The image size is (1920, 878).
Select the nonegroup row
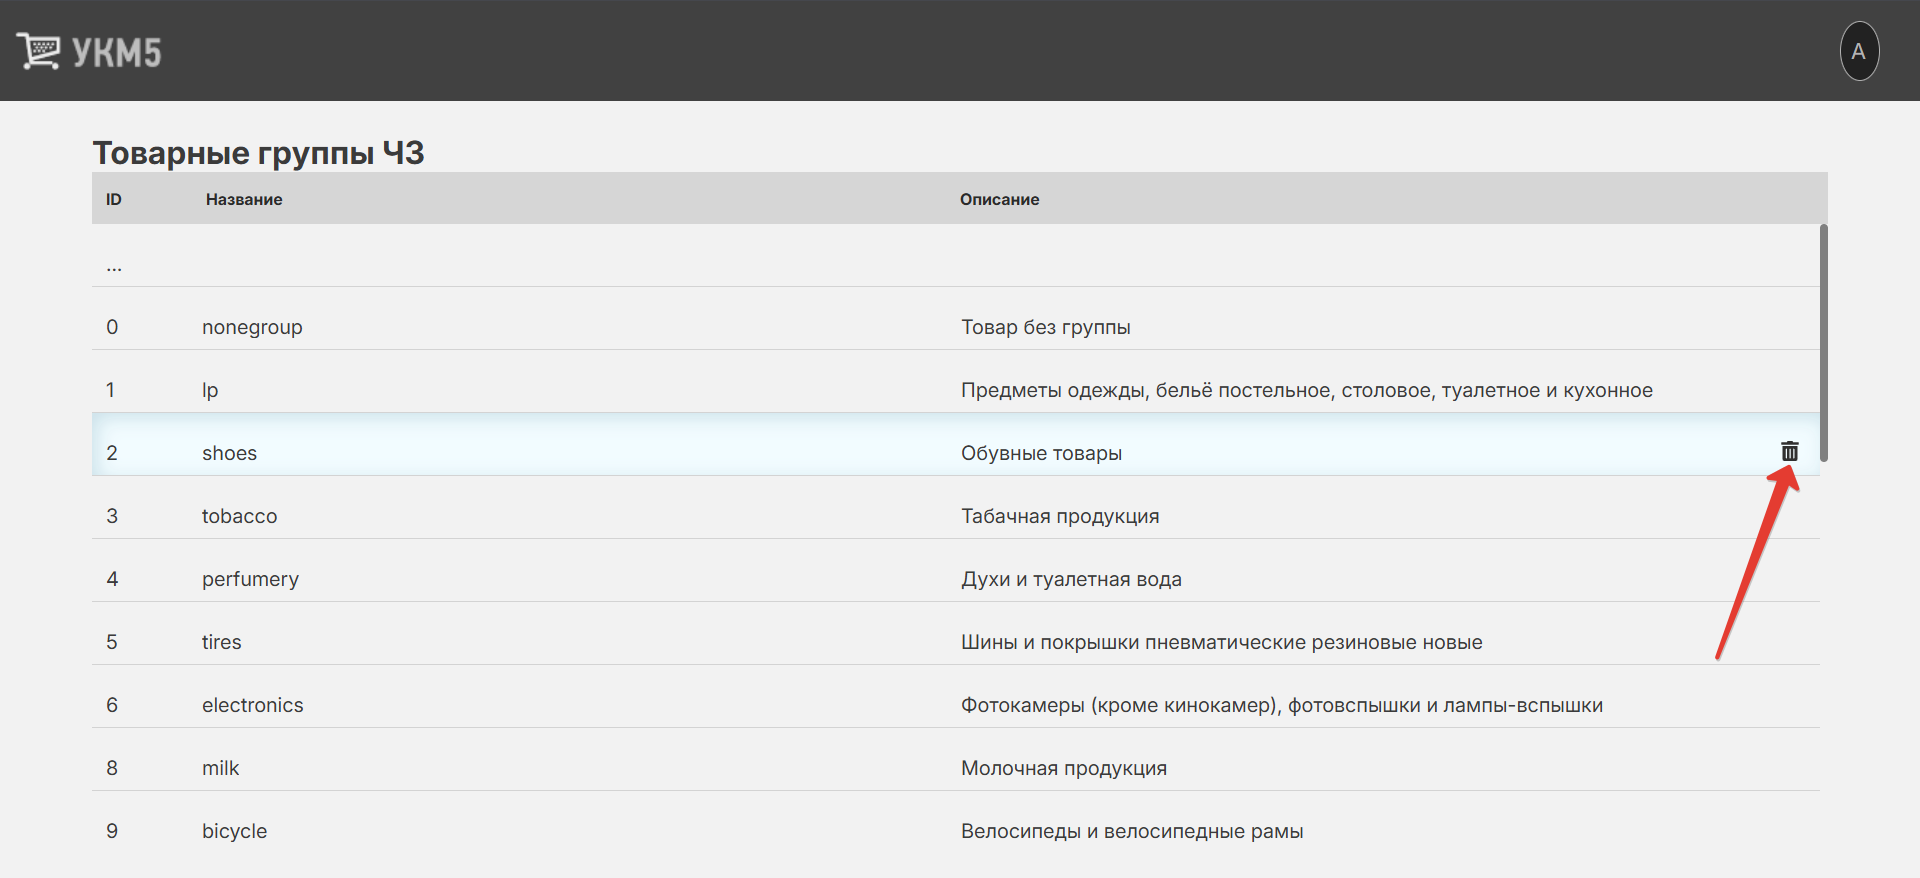[252, 327]
